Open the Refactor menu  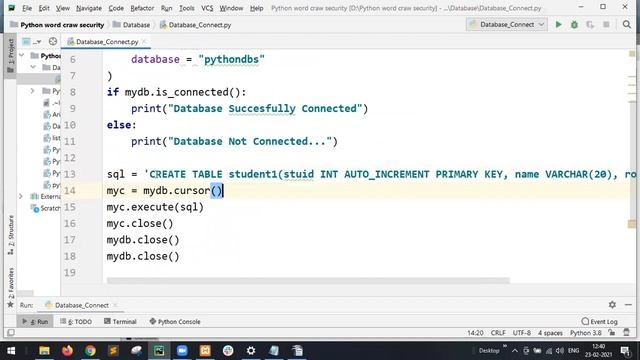142,8
